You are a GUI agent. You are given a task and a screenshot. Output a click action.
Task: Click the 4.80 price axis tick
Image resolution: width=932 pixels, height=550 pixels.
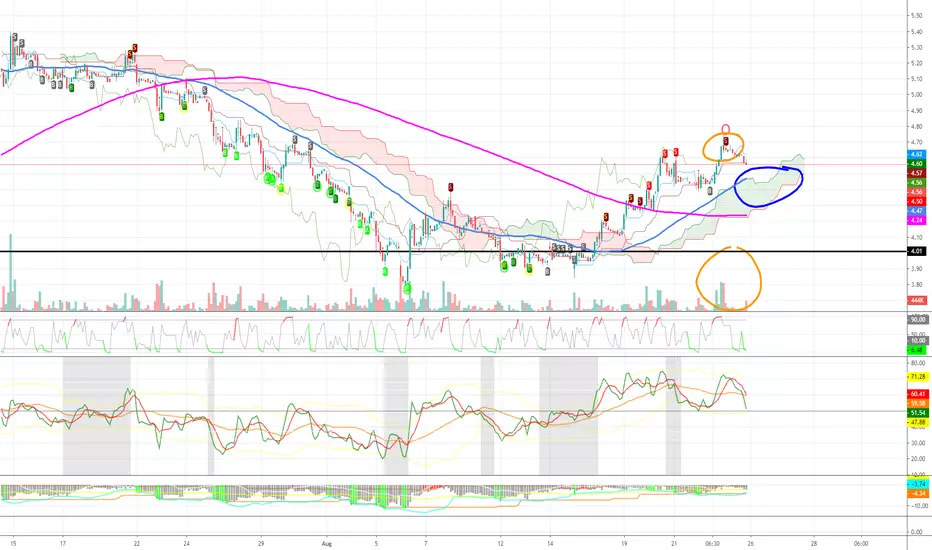pos(917,127)
